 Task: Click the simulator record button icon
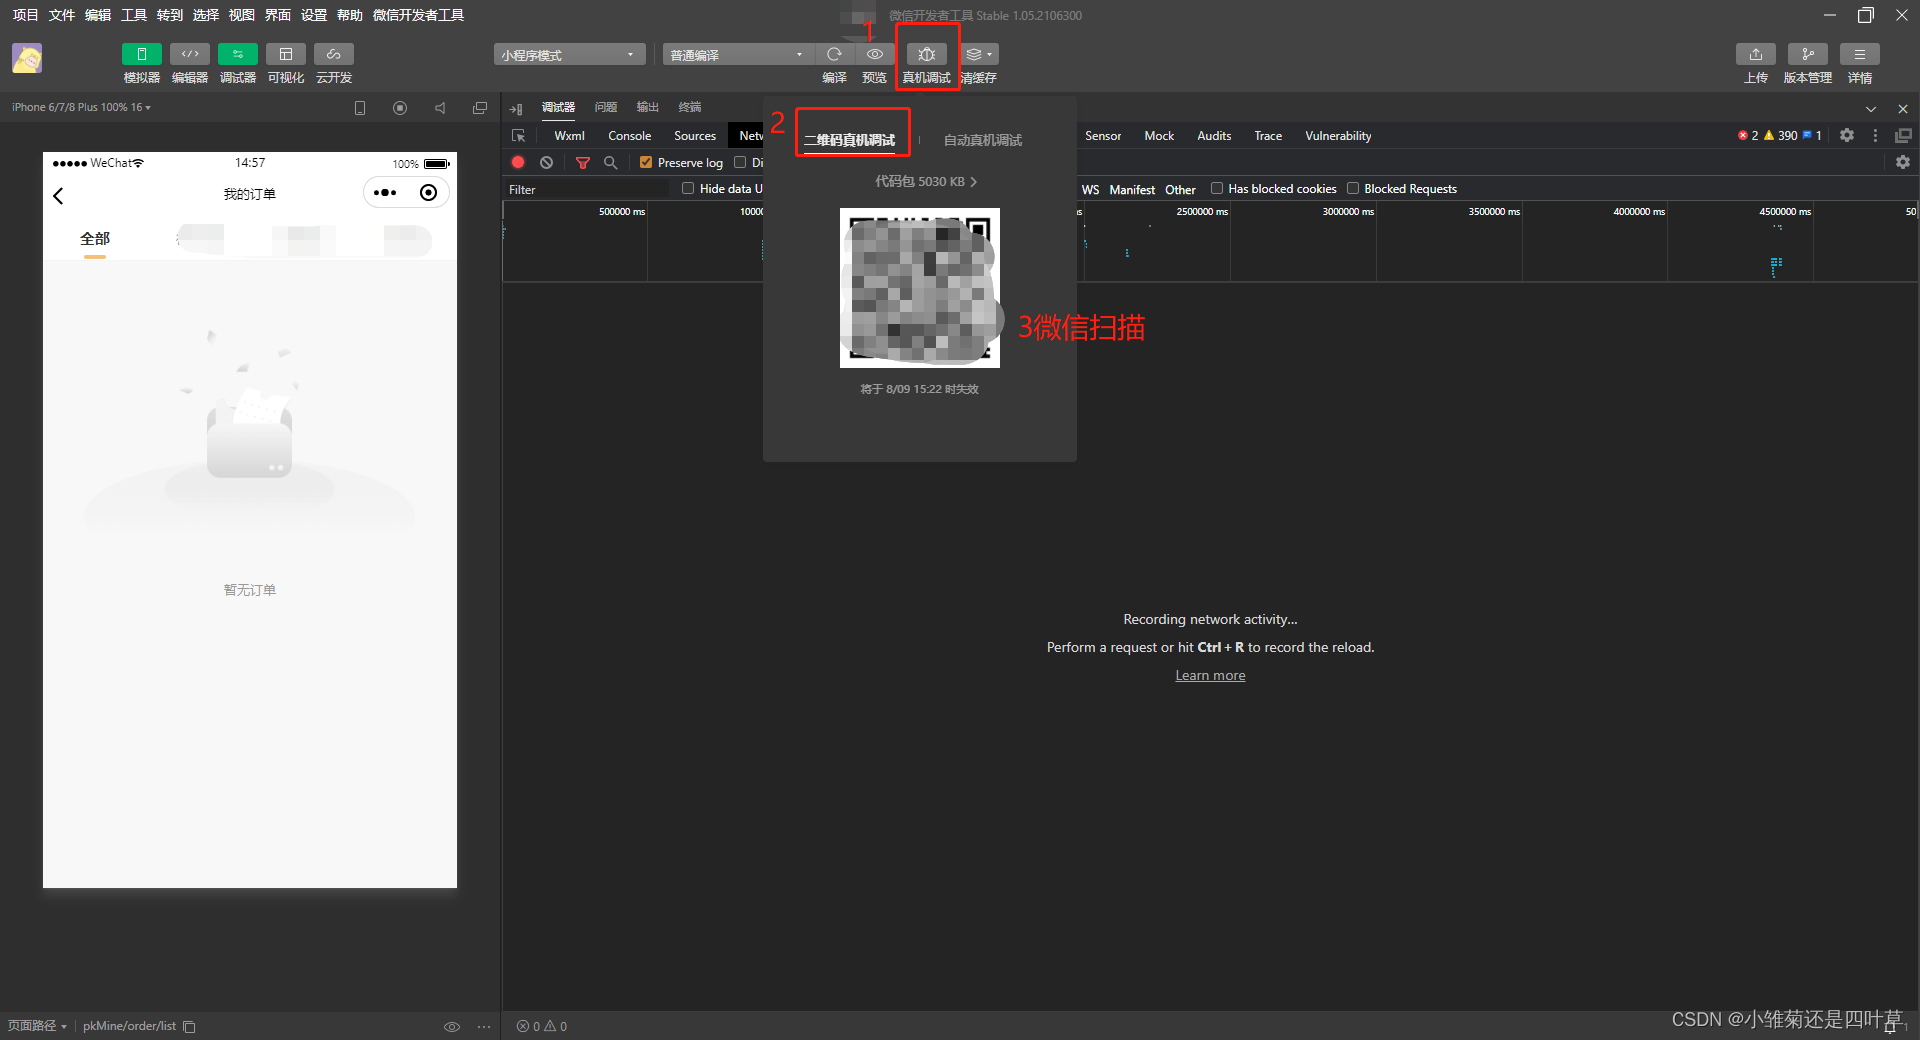pyautogui.click(x=400, y=108)
